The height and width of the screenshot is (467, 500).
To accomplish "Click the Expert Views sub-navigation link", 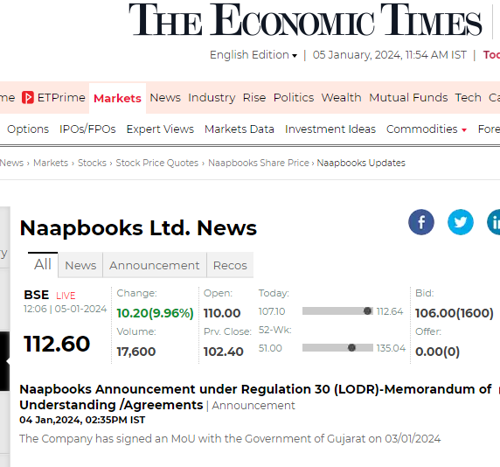I will point(160,129).
